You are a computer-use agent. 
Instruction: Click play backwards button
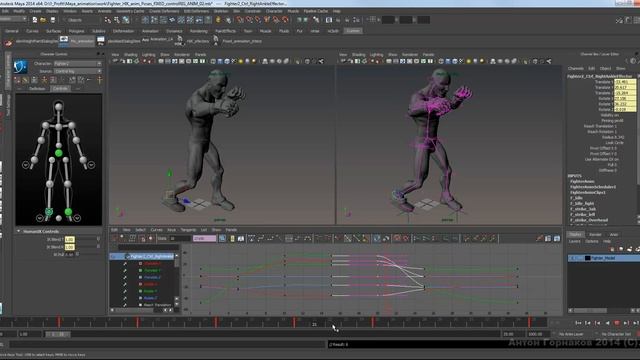pos(607,323)
